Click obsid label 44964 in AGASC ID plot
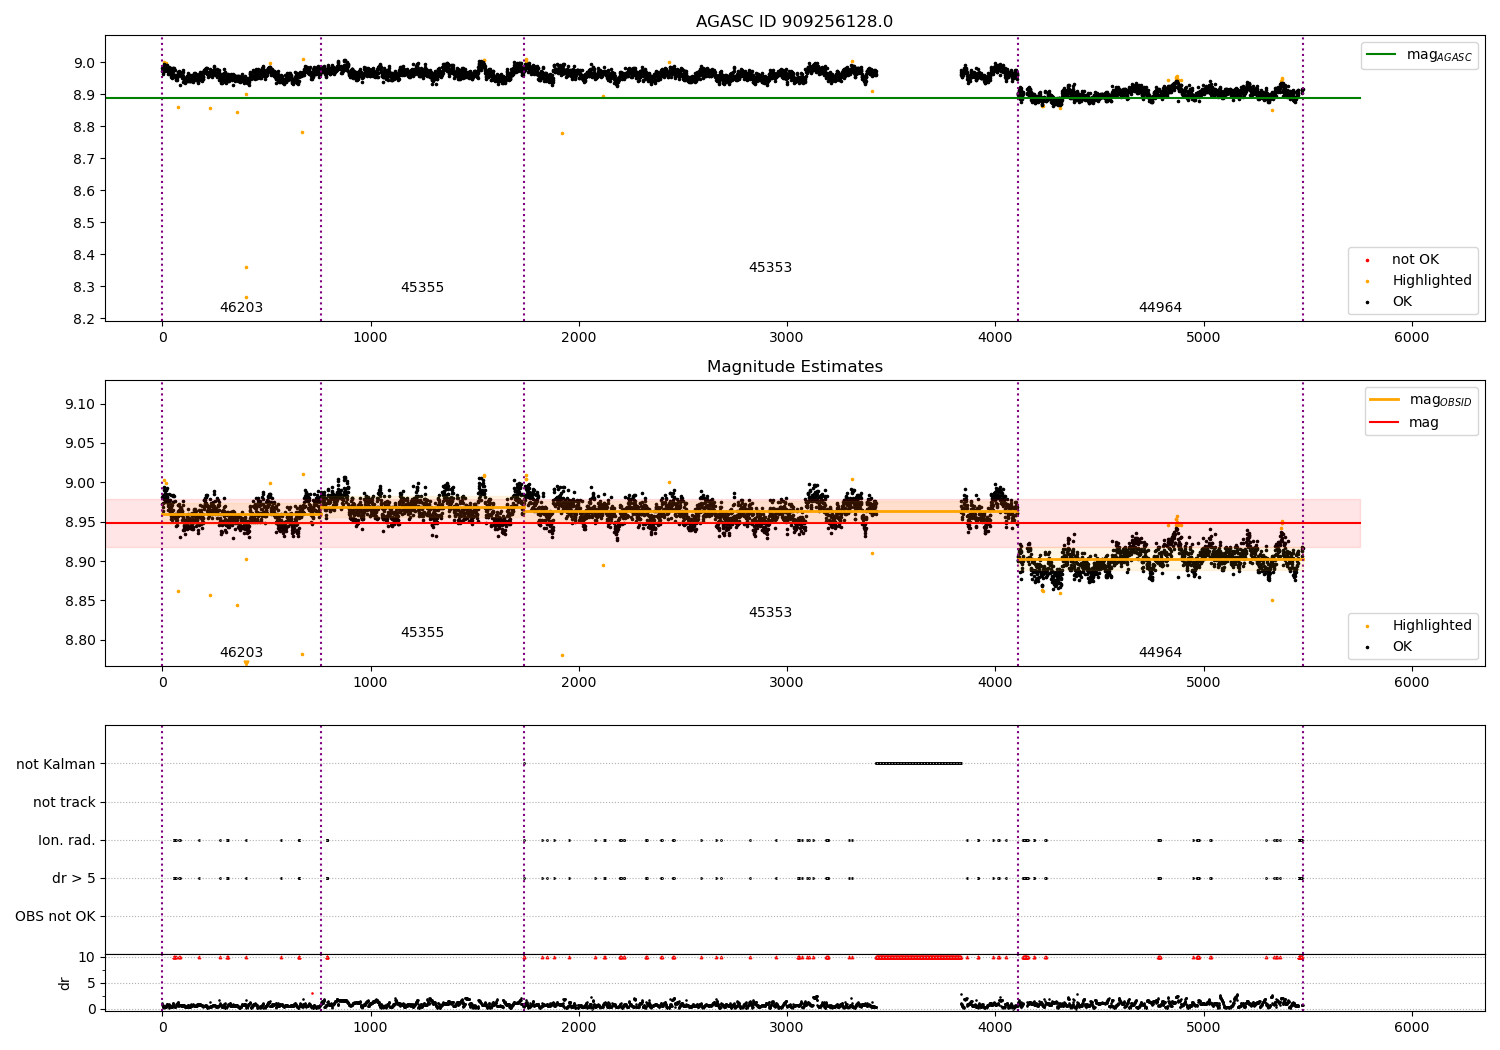1500x1050 pixels. pos(1160,308)
